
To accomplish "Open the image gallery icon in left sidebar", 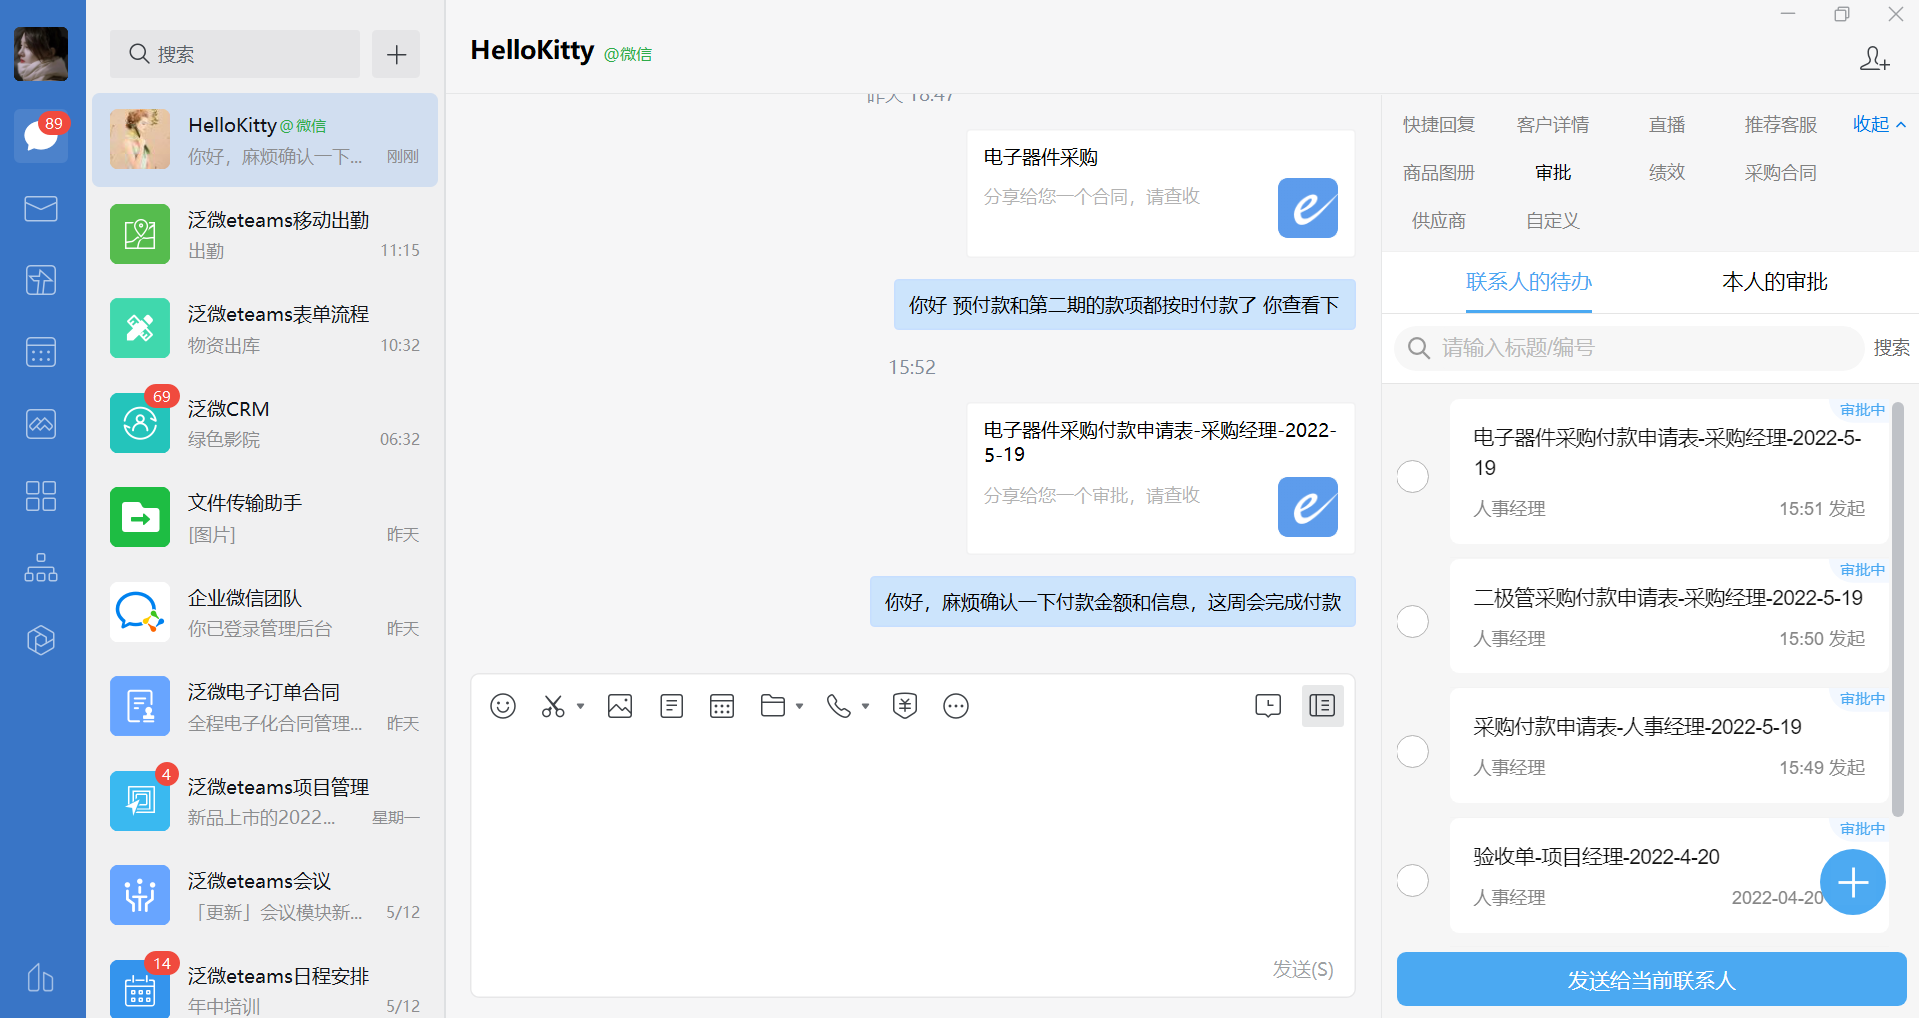I will pyautogui.click(x=41, y=424).
